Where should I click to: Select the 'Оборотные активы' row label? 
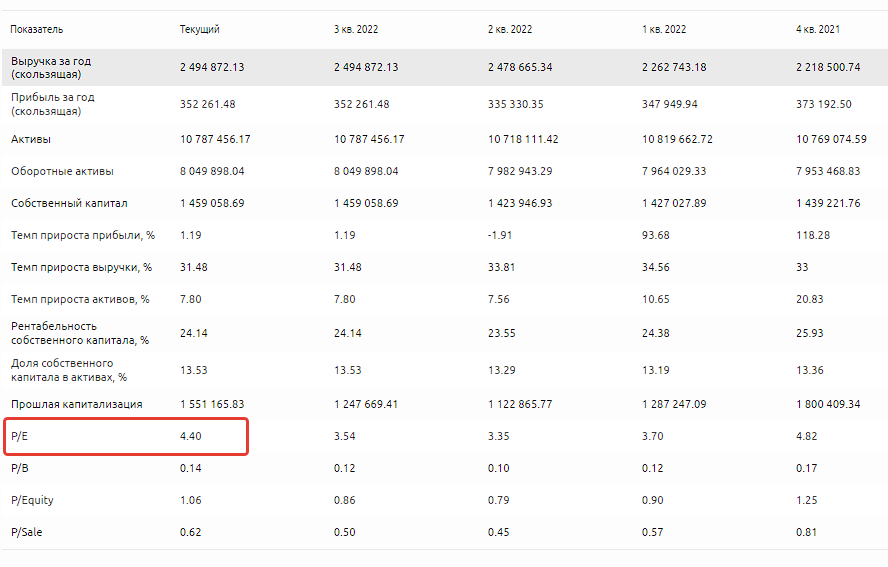click(x=62, y=171)
